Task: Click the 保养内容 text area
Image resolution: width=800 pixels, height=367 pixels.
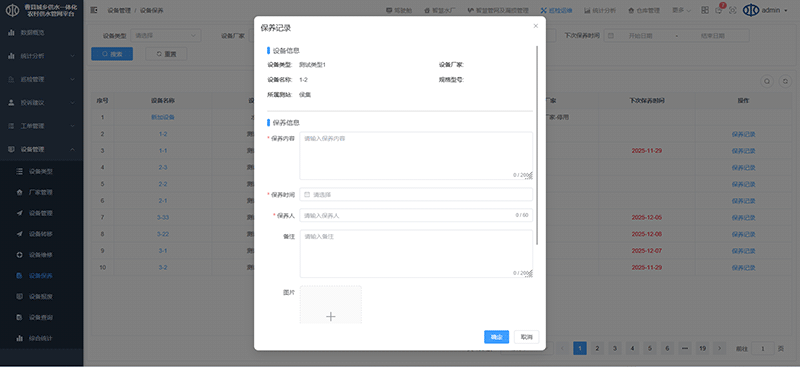Action: (416, 156)
